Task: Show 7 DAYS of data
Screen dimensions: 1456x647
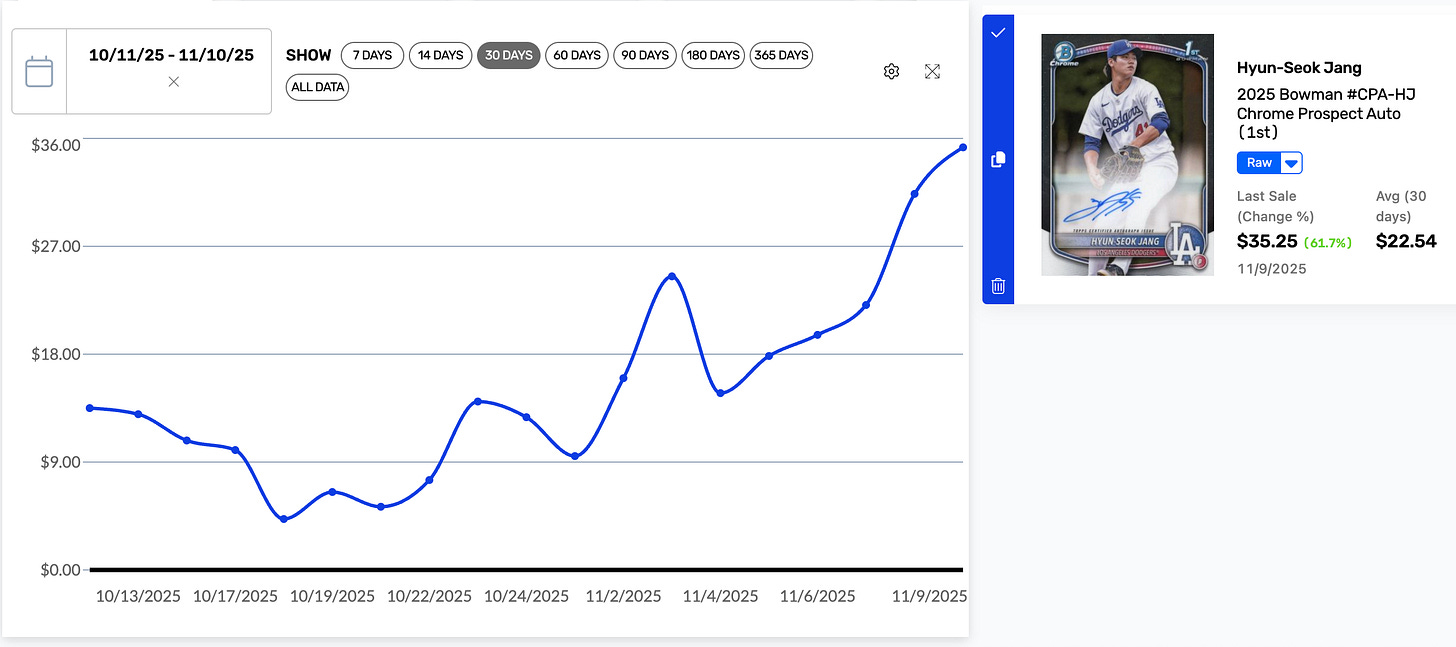Action: click(372, 55)
